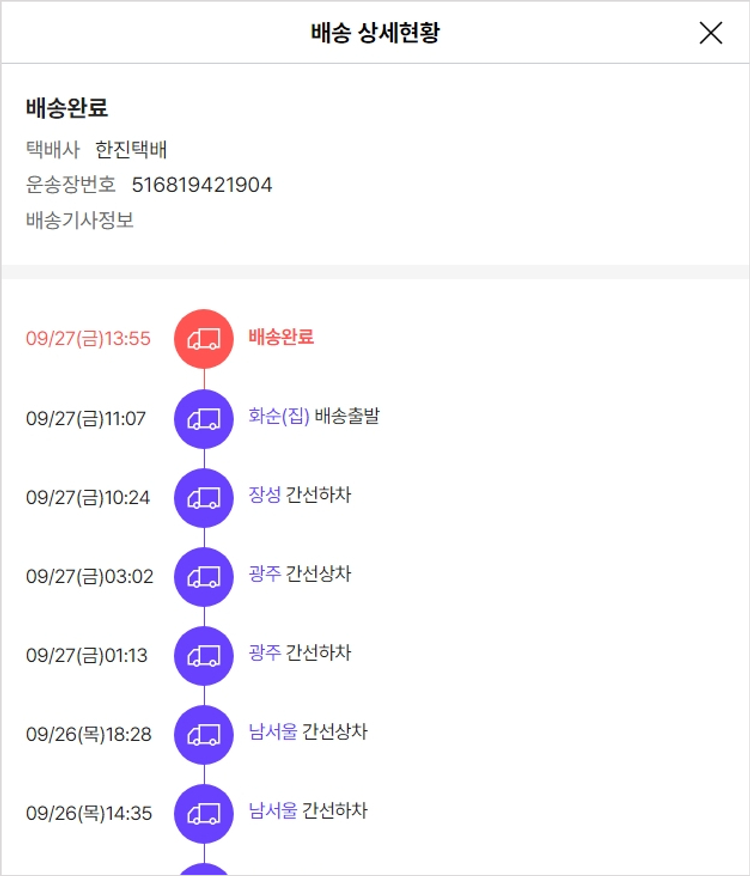Click the truck icon for 광주 간선하차
This screenshot has height=876, width=750.
coord(204,655)
